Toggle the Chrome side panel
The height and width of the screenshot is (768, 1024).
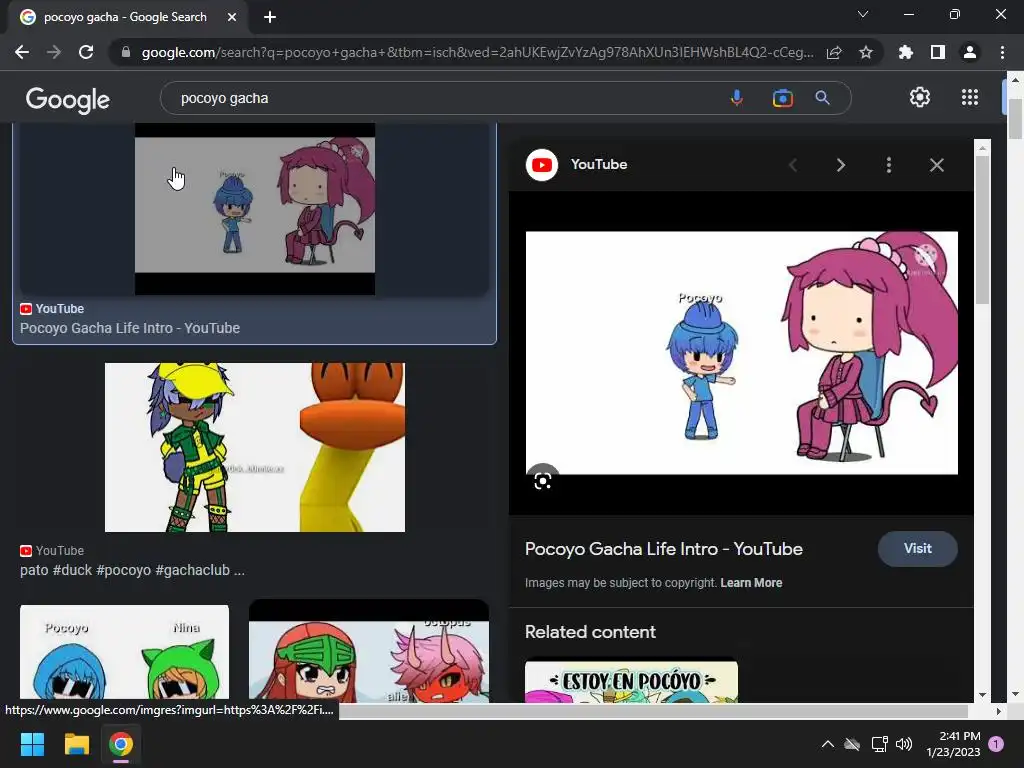coord(938,52)
